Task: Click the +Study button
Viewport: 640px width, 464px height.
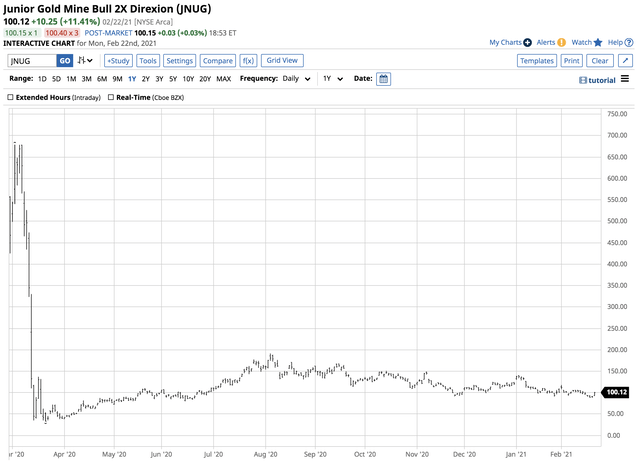Action: click(x=118, y=61)
